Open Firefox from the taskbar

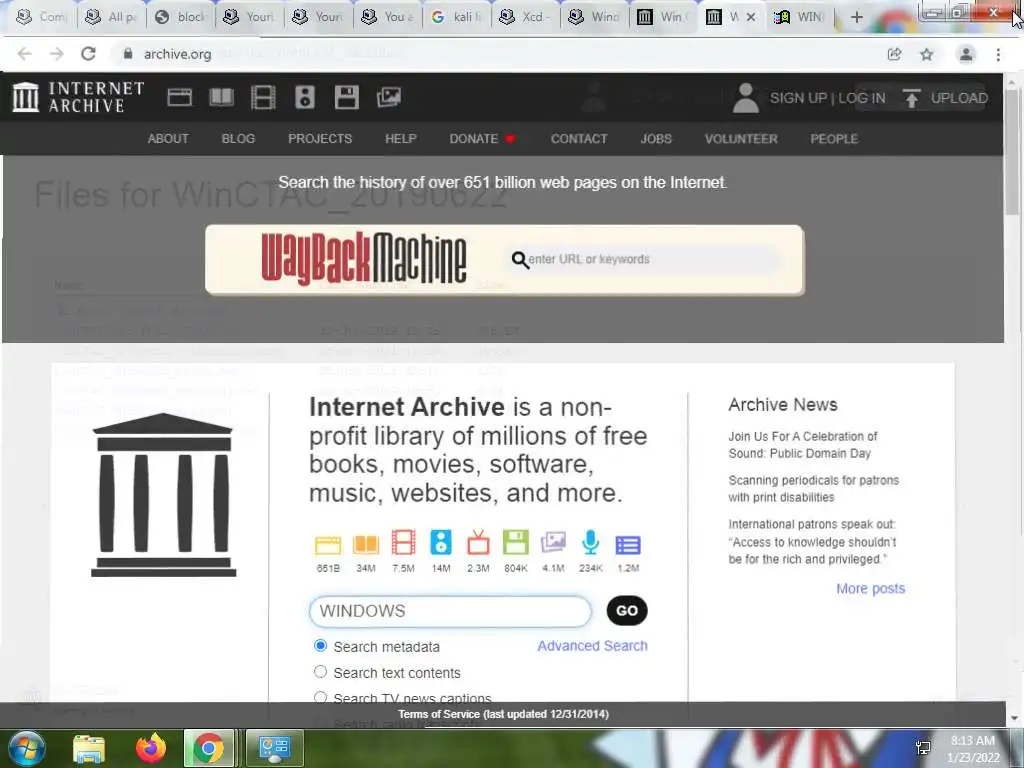click(151, 748)
